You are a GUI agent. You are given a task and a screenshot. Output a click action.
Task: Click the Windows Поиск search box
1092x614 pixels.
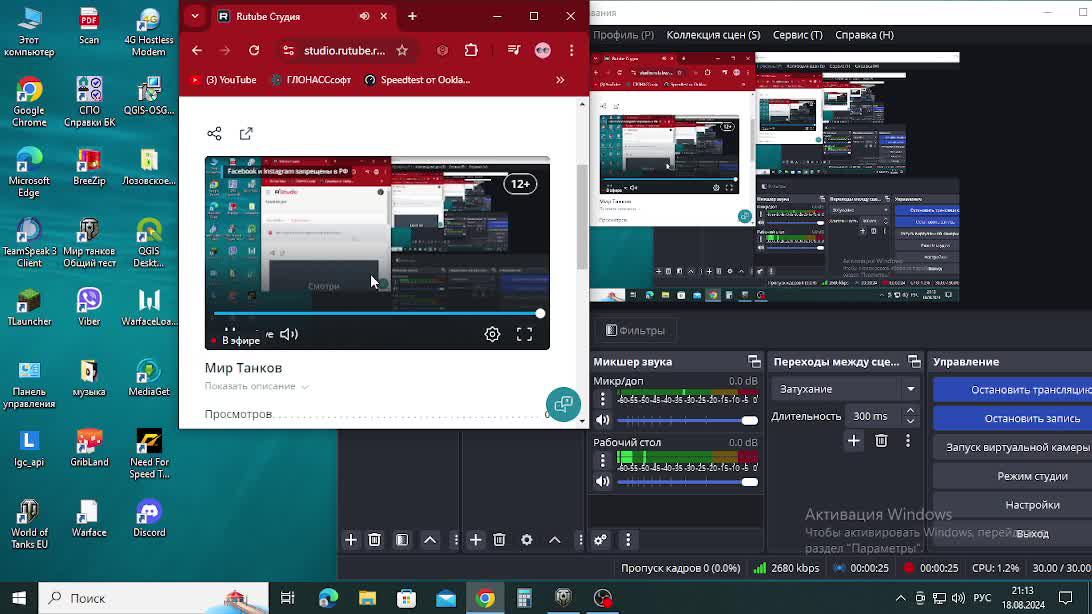[x=153, y=598]
